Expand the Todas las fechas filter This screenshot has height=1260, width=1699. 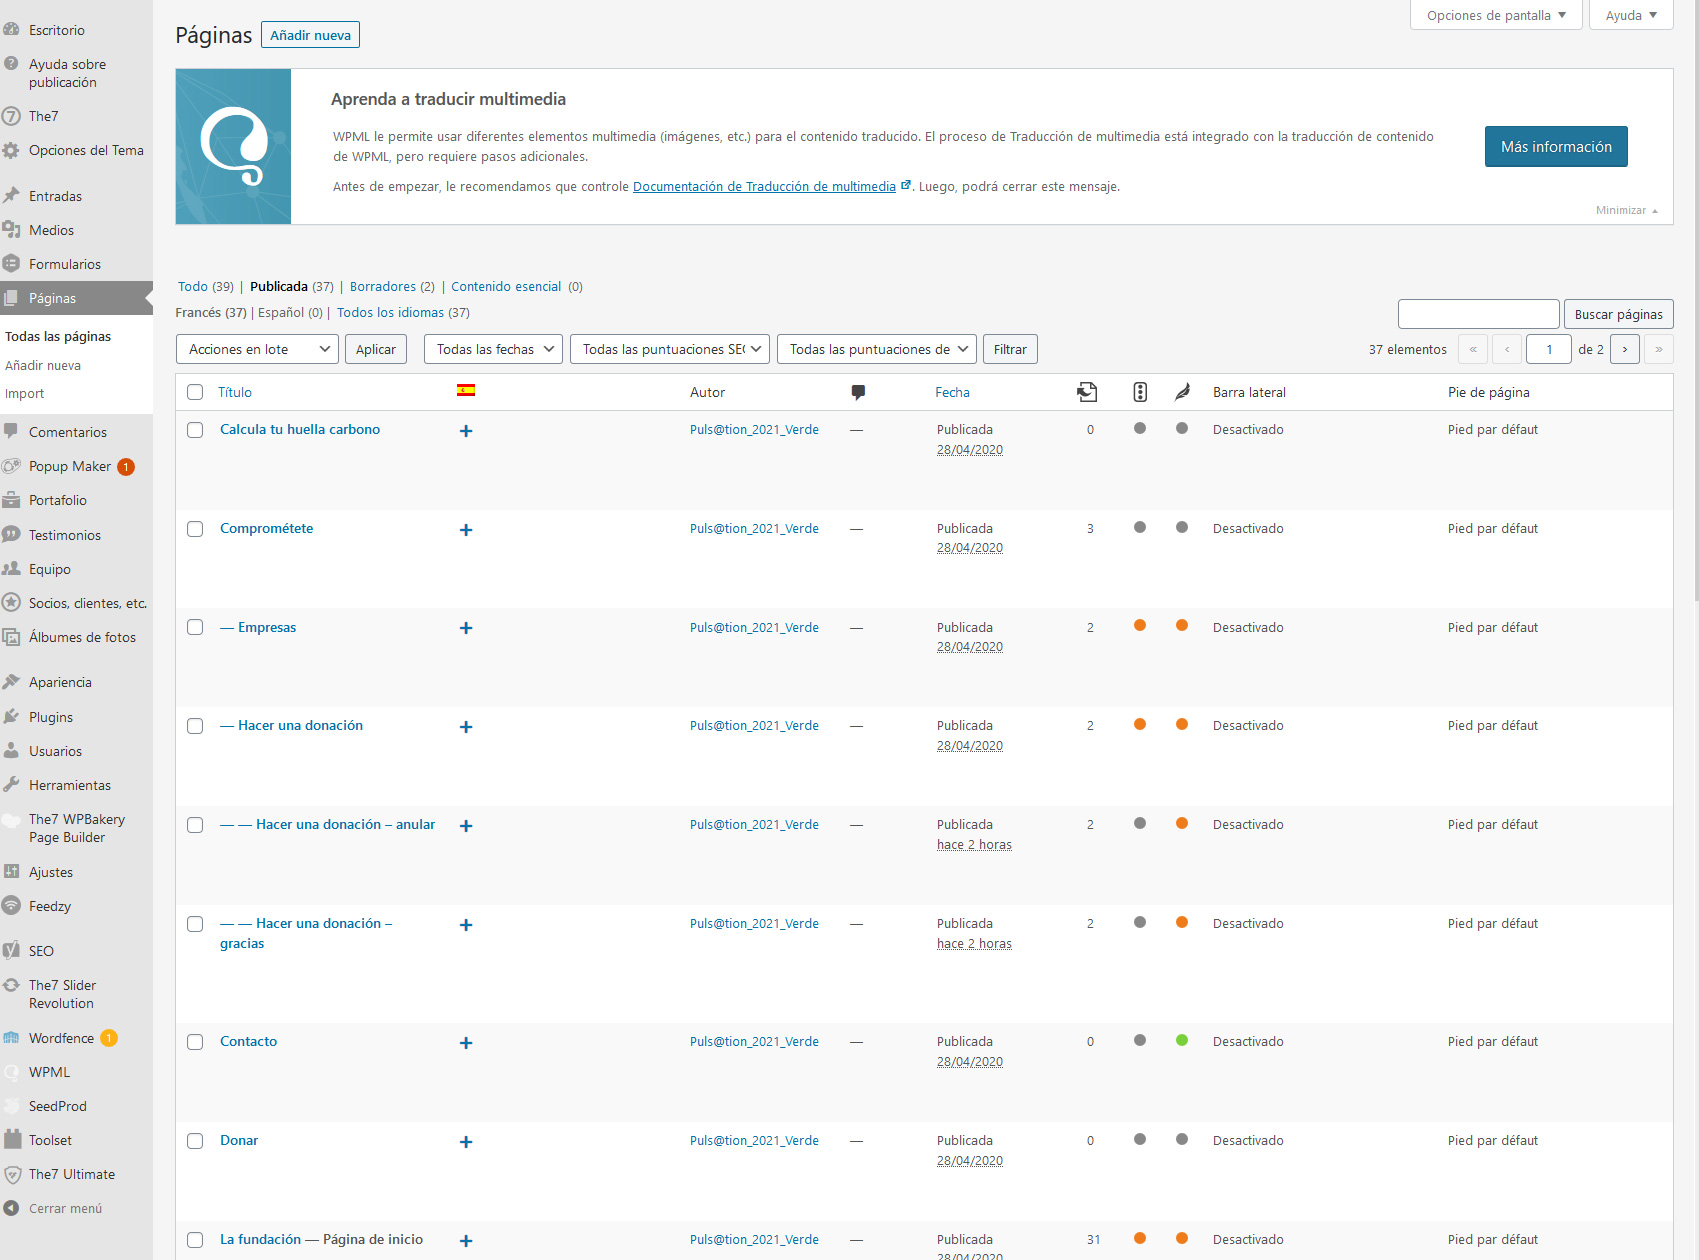(493, 349)
